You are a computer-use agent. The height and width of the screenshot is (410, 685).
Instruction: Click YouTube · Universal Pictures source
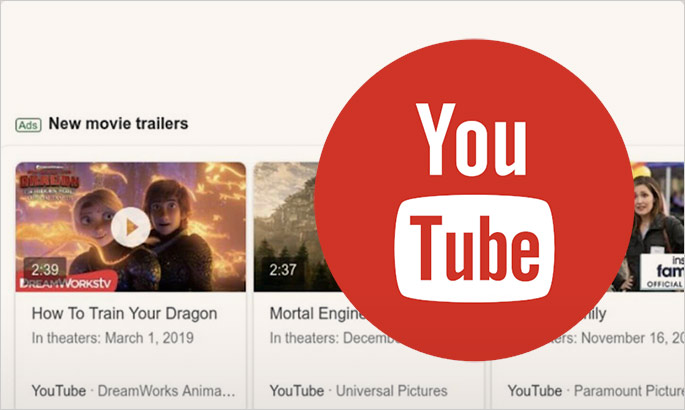point(358,391)
